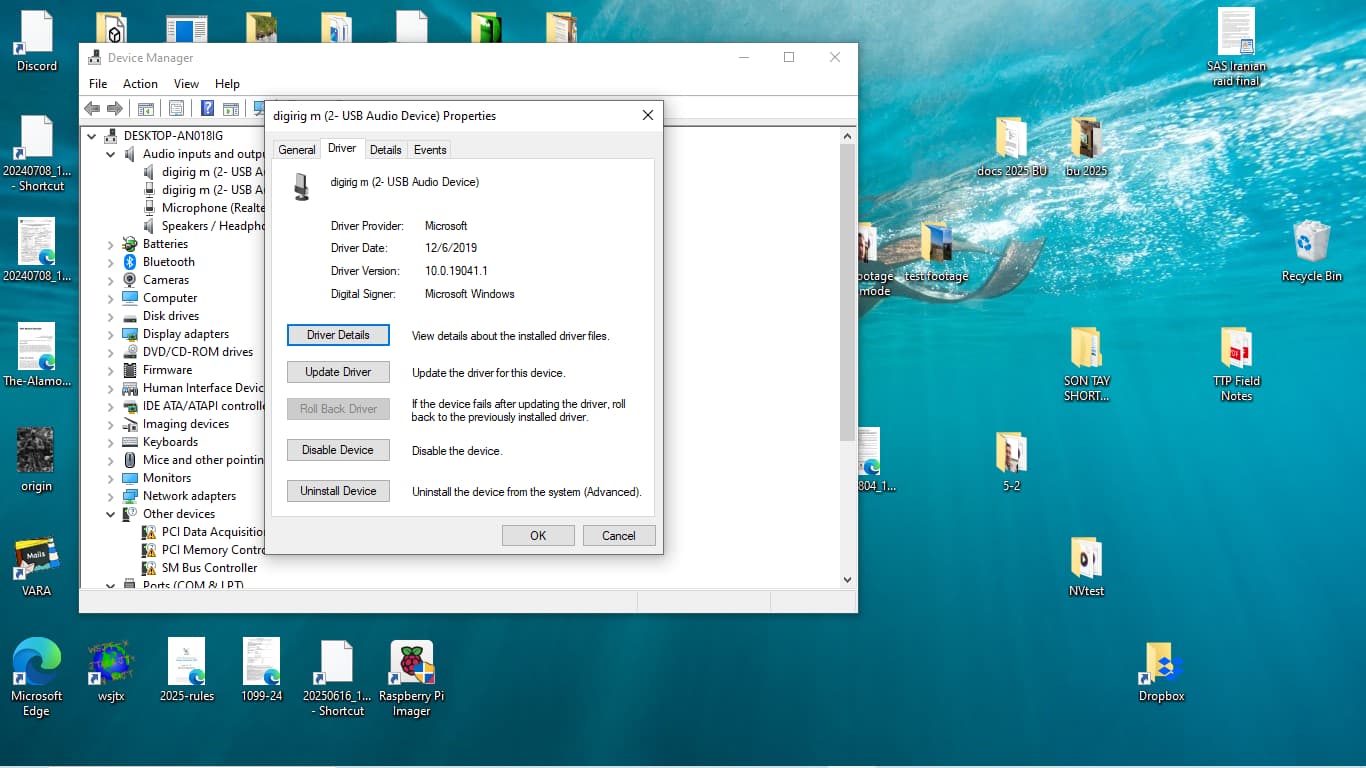Click the Back arrow in Device Manager toolbar
The height and width of the screenshot is (768, 1366).
(92, 109)
